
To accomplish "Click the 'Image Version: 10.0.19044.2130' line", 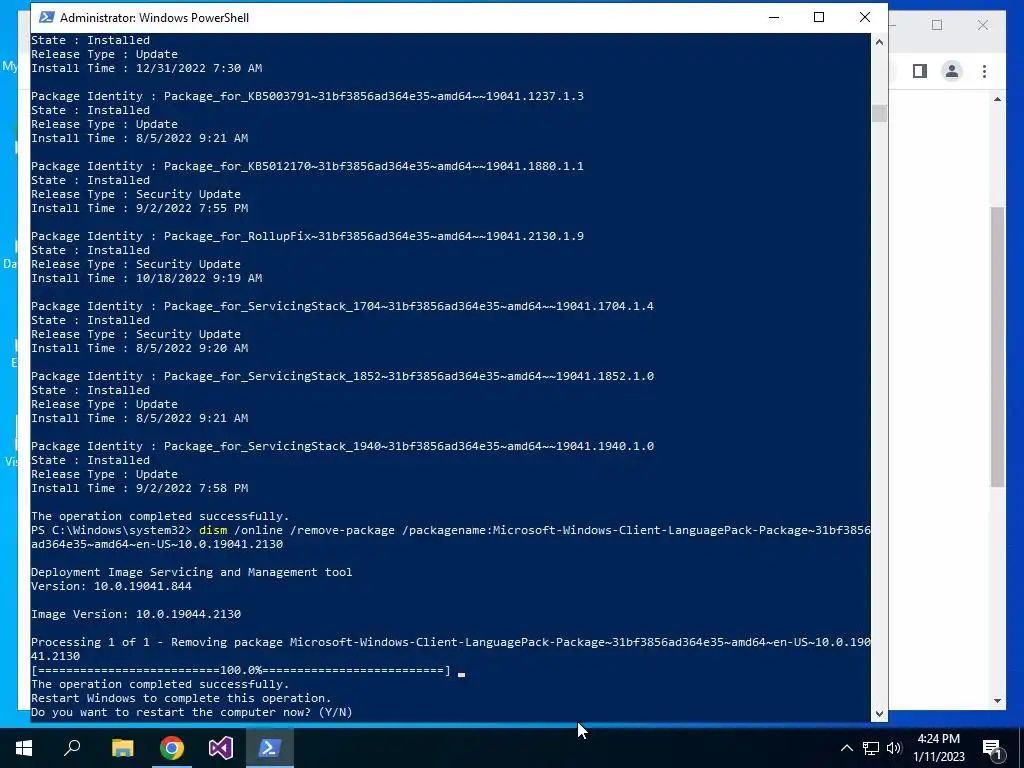I will [136, 614].
